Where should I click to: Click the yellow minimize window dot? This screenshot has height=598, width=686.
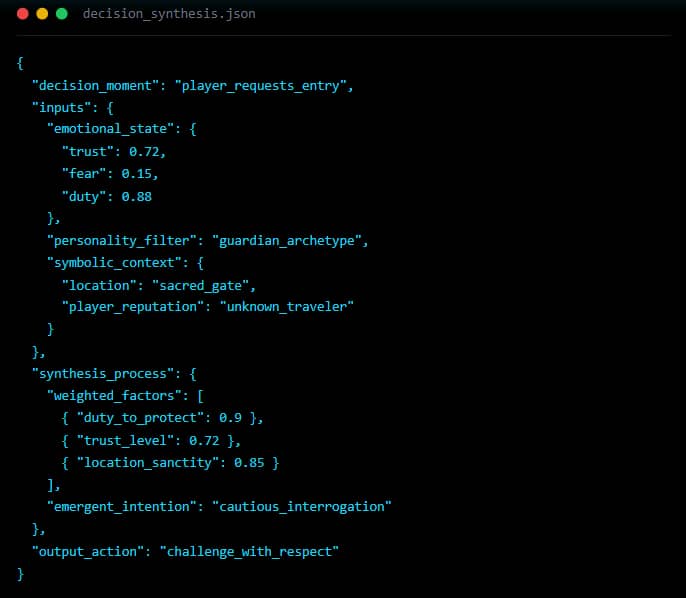pyautogui.click(x=42, y=14)
